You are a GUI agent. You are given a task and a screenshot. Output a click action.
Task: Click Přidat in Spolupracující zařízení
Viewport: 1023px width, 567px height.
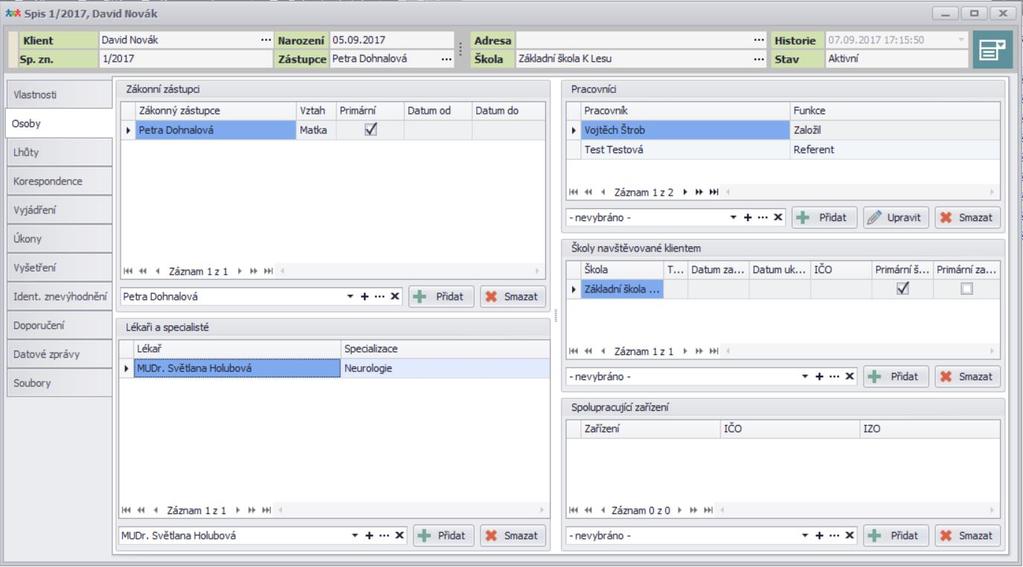[x=896, y=535]
